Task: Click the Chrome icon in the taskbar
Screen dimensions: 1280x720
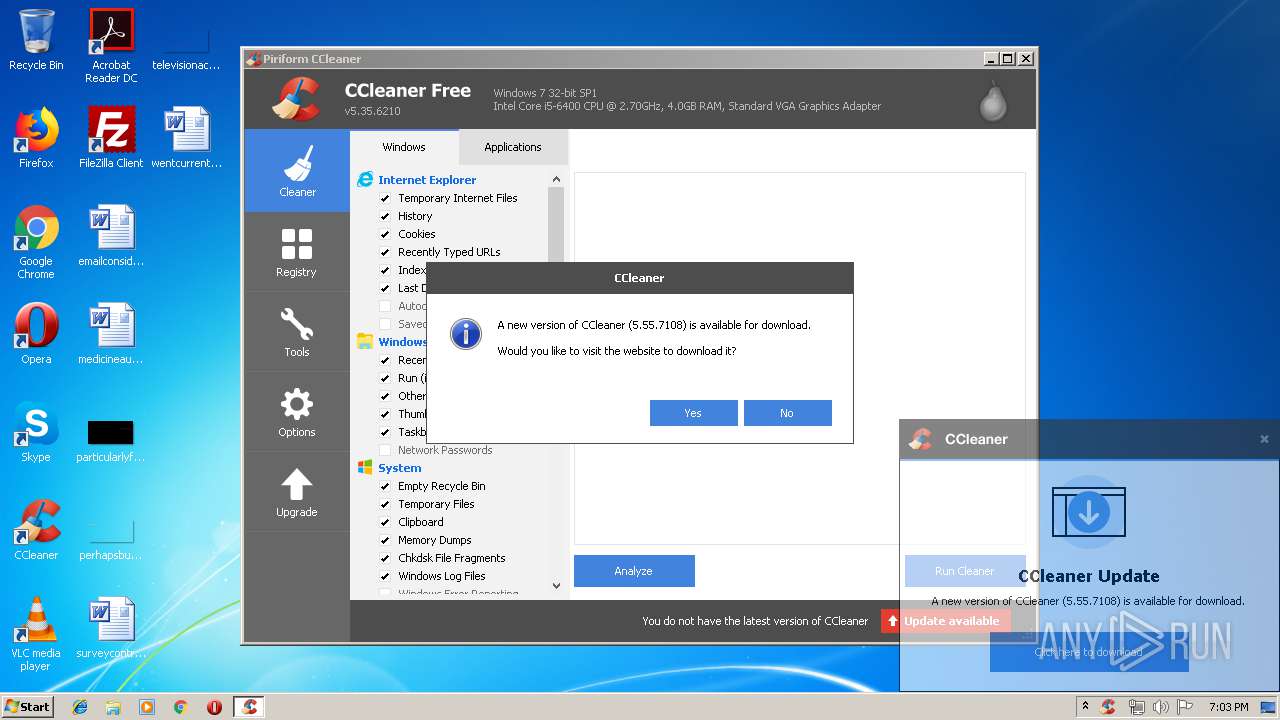Action: 180,707
